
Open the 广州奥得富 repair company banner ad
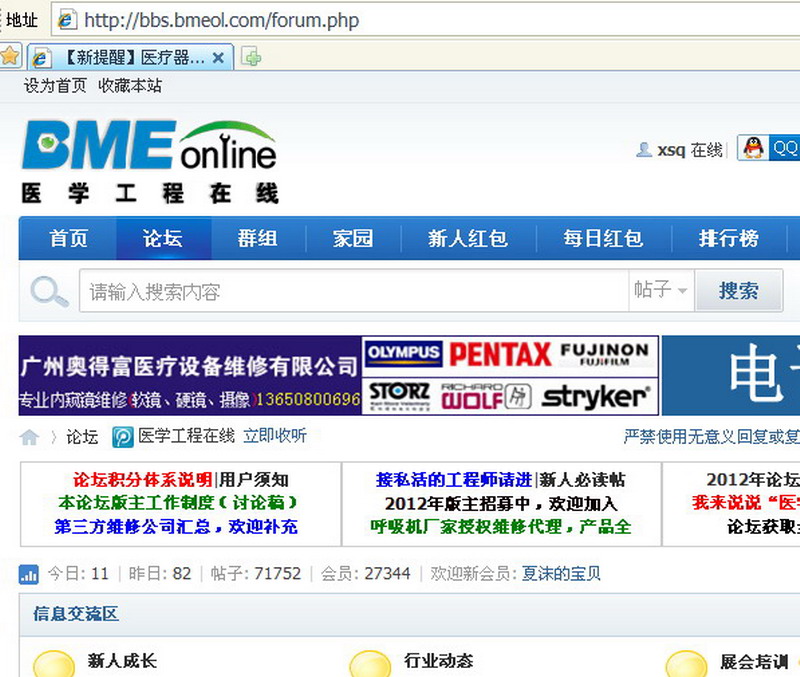pos(190,376)
